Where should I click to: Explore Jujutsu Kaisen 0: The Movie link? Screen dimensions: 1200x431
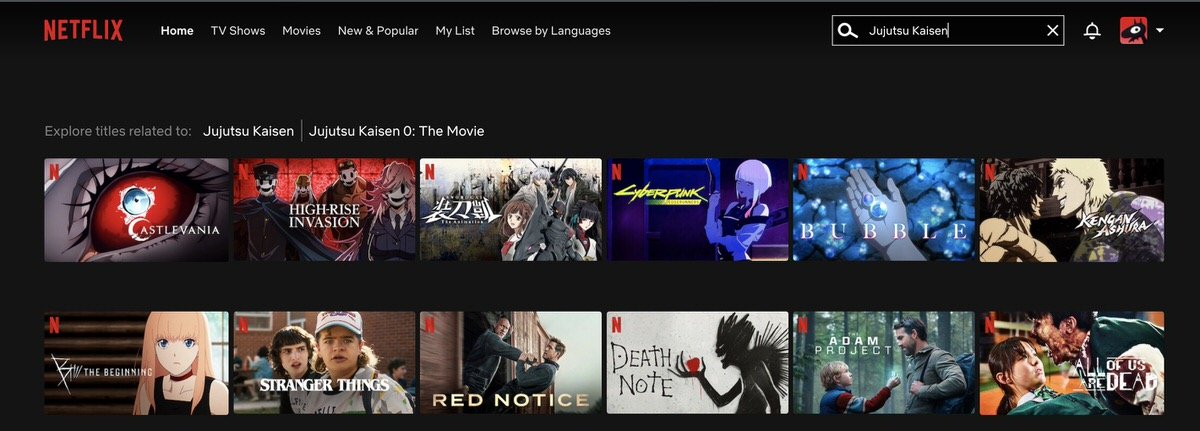tap(397, 131)
